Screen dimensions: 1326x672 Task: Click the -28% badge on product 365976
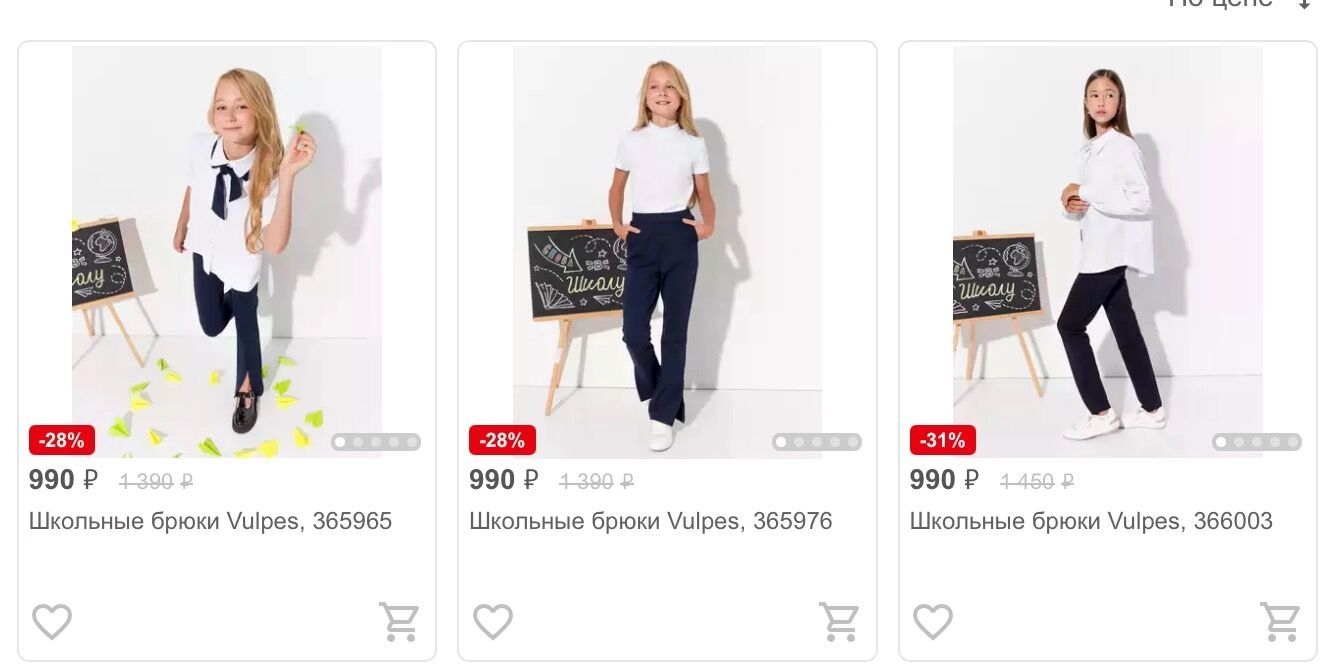pyautogui.click(x=502, y=440)
